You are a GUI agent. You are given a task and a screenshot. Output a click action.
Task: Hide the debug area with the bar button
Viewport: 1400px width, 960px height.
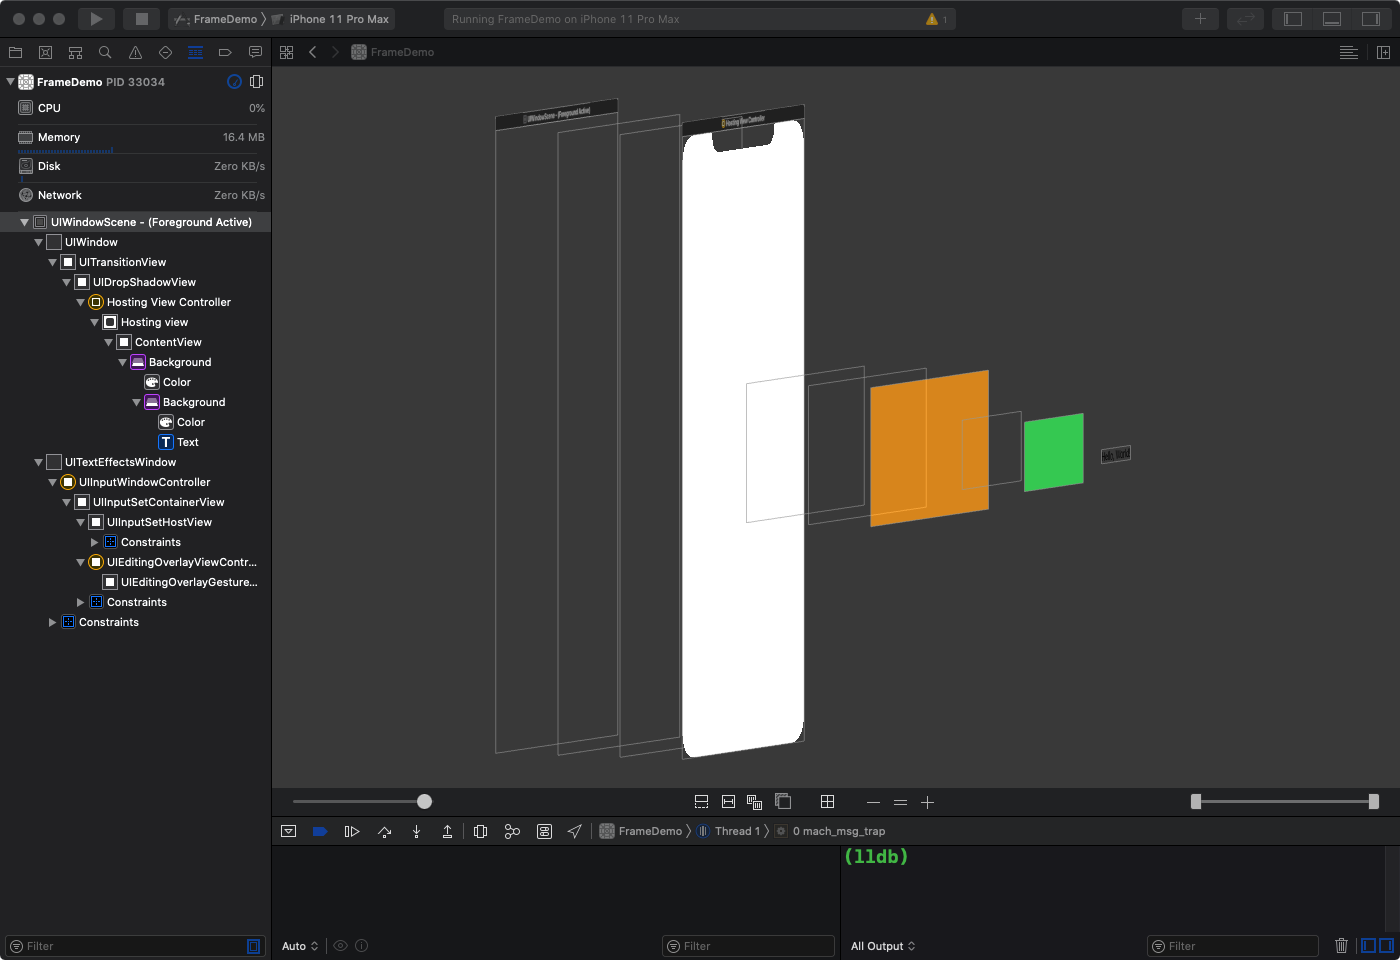click(x=289, y=831)
